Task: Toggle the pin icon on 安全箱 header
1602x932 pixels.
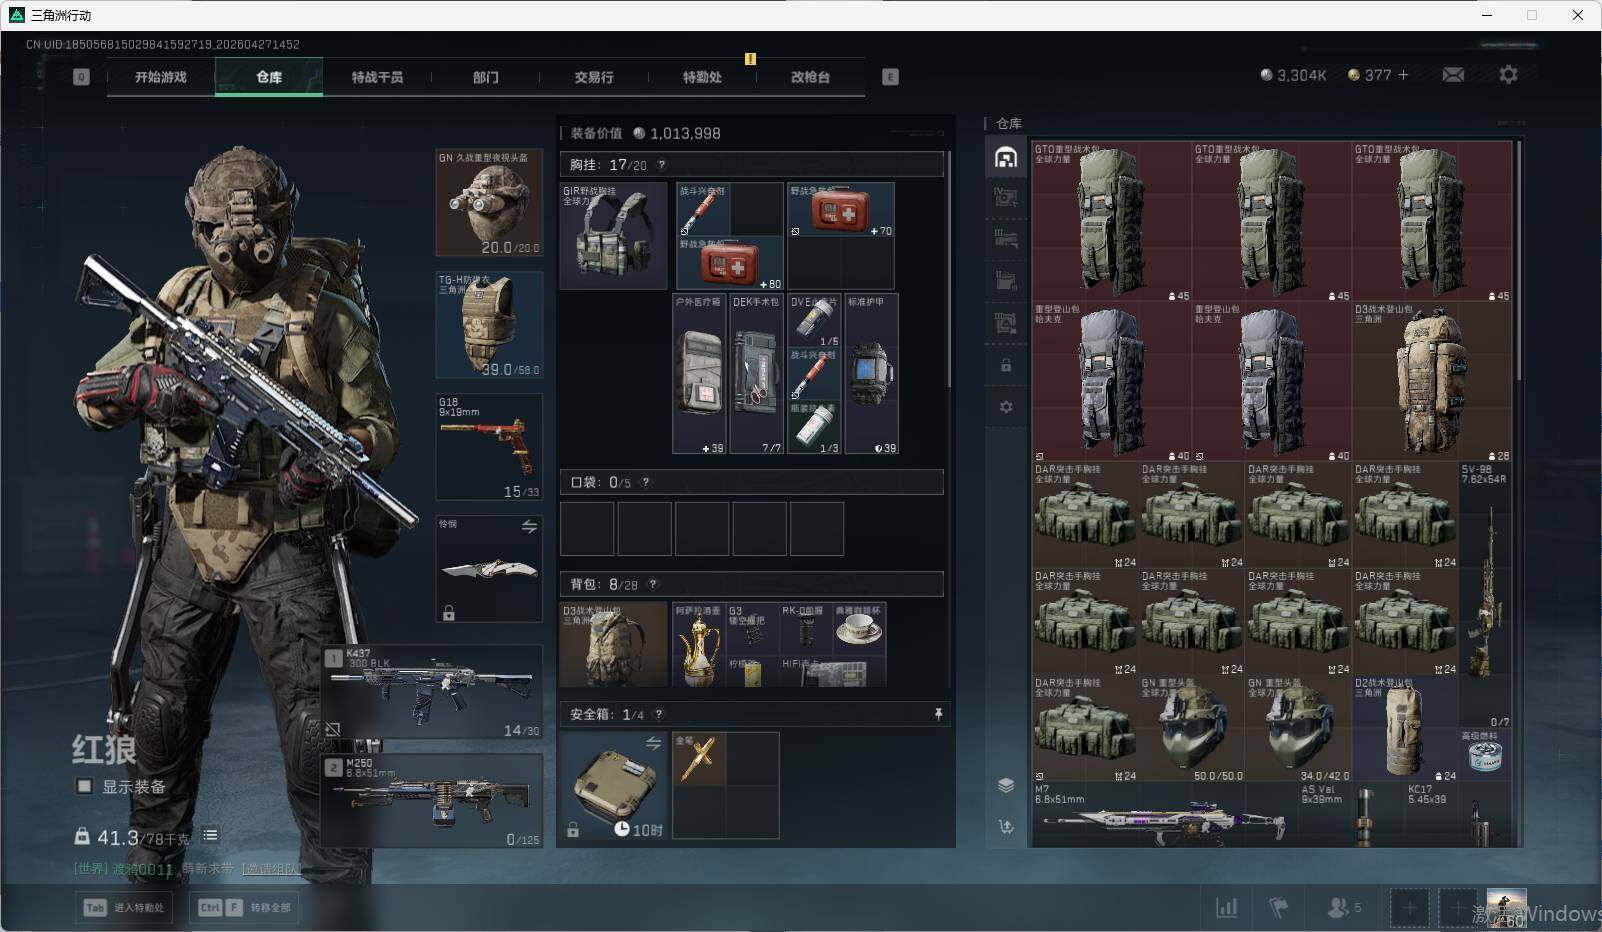Action: (938, 714)
